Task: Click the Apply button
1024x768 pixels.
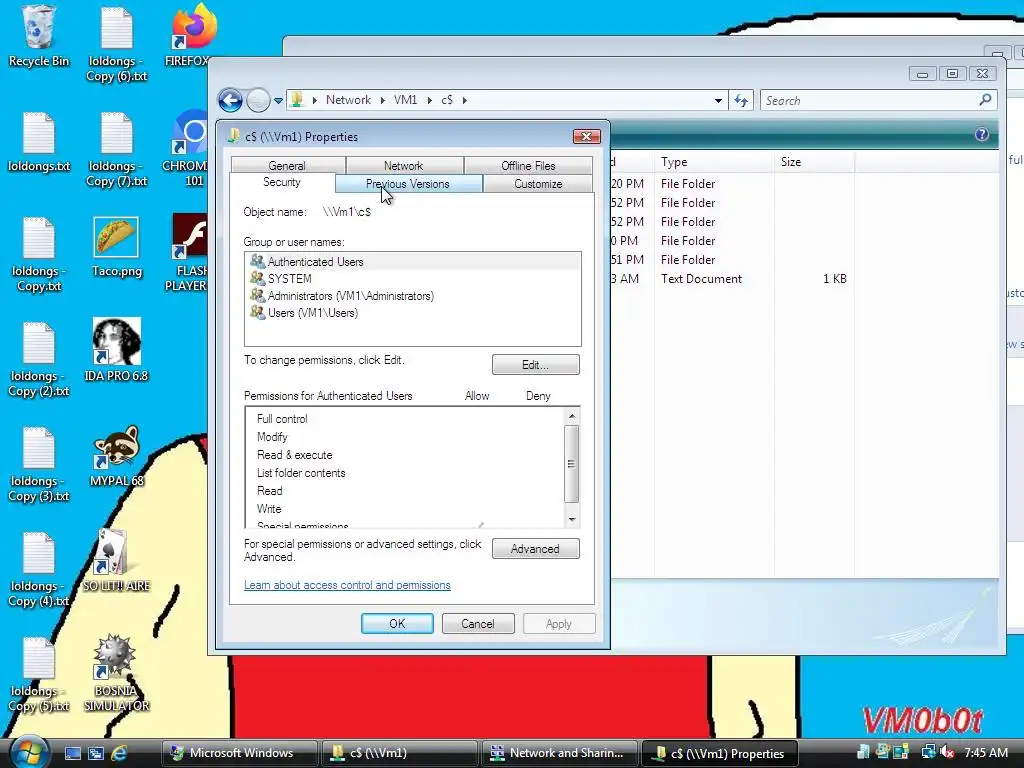Action: 558,624
